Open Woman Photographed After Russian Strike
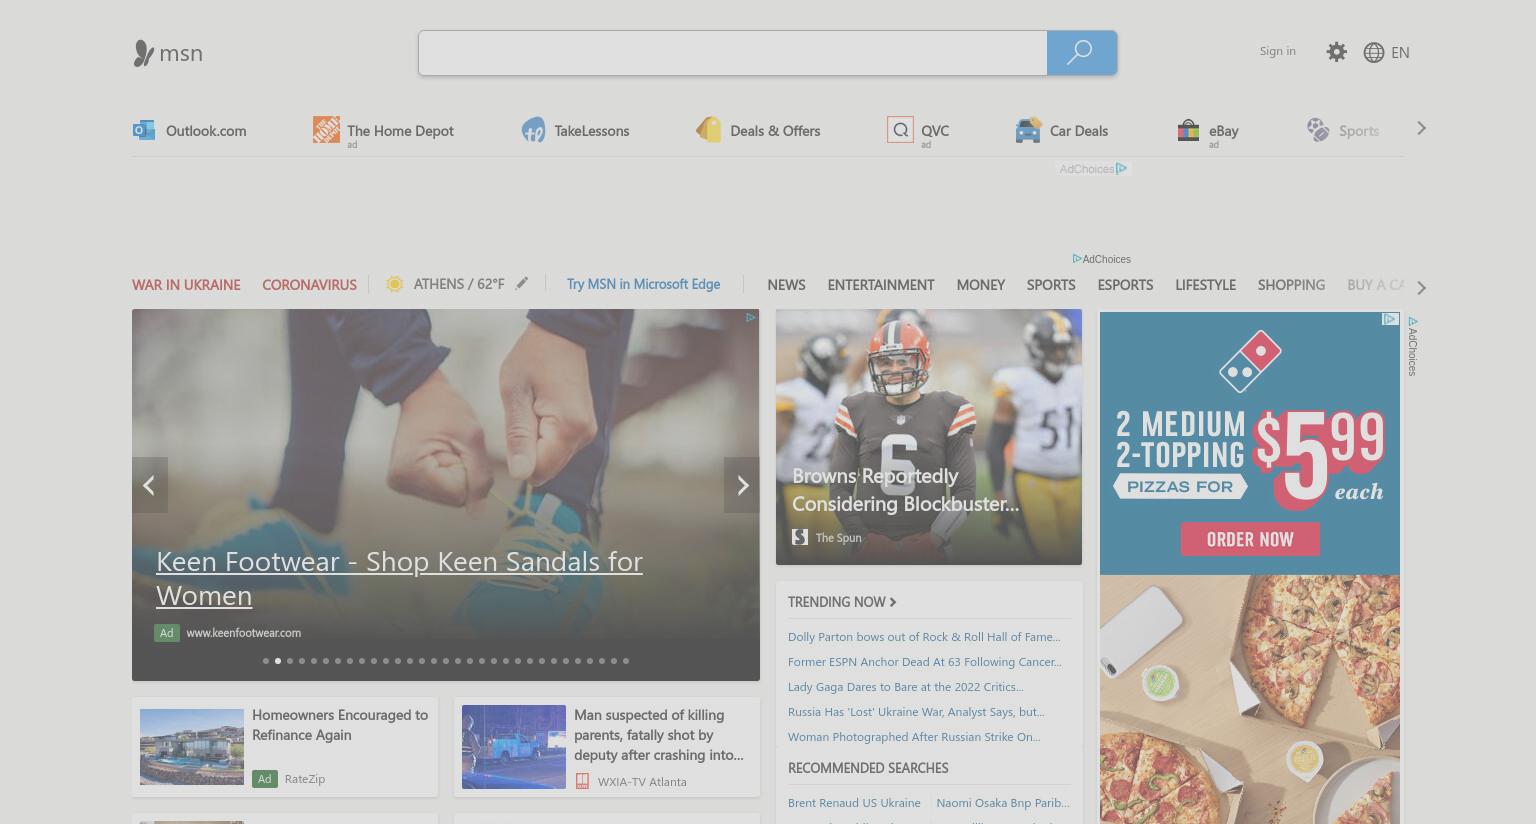The width and height of the screenshot is (1536, 824). coord(914,737)
